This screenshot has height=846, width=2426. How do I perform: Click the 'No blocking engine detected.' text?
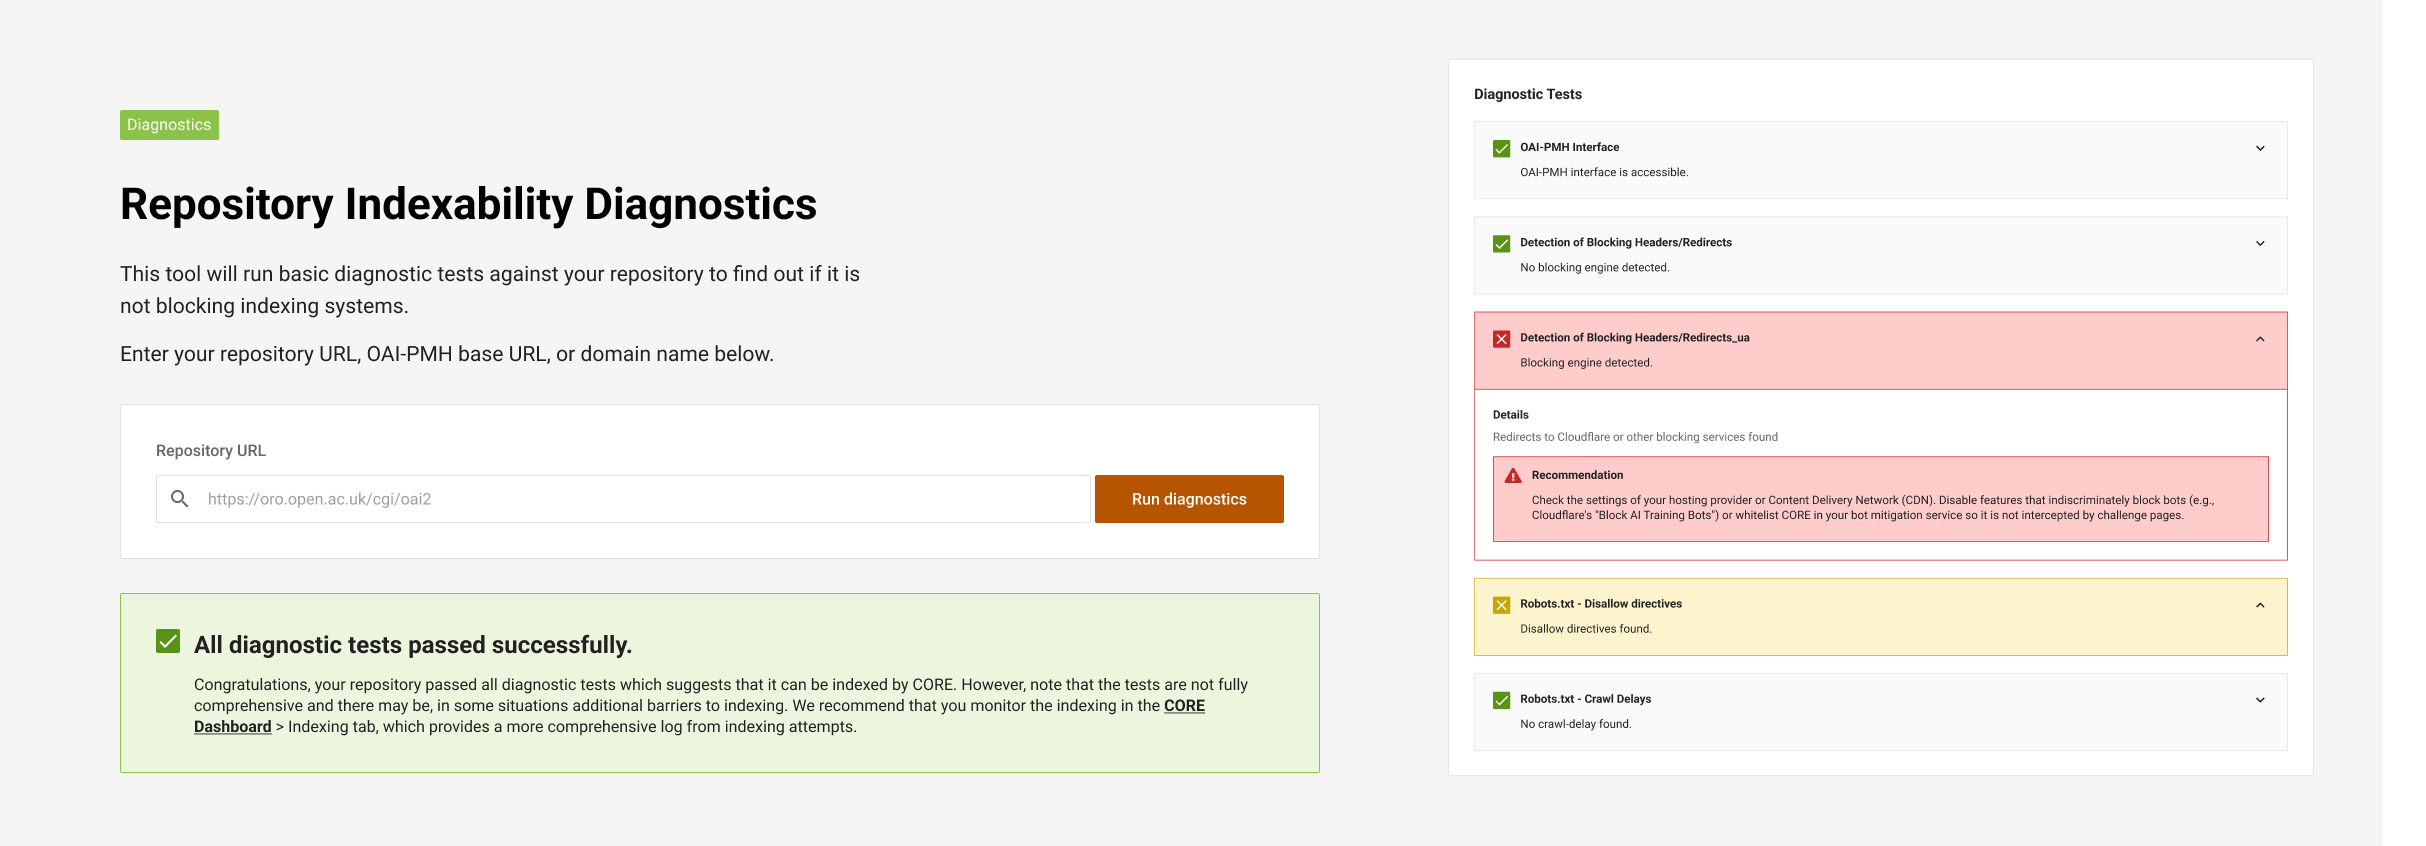tap(1594, 267)
